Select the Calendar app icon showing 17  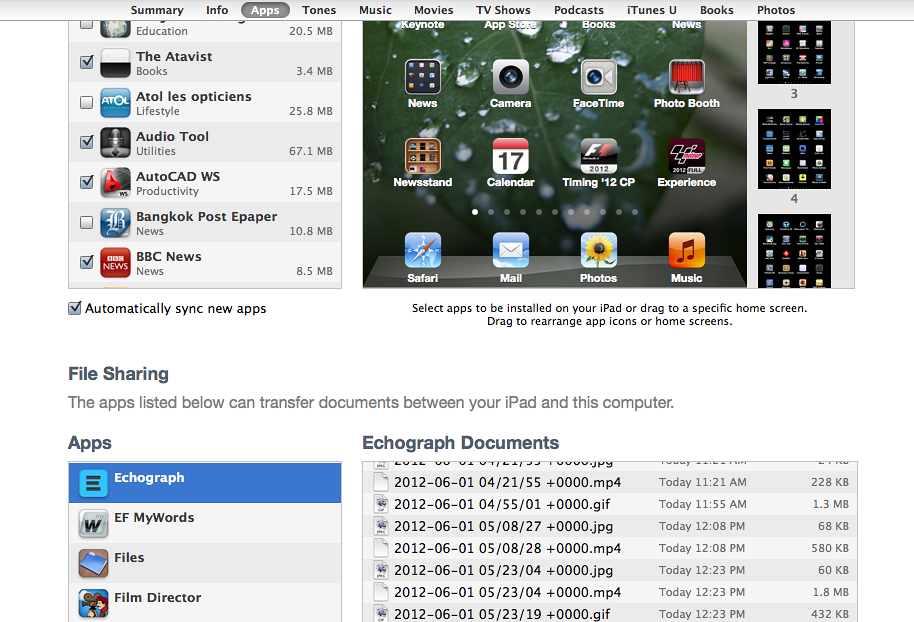511,156
